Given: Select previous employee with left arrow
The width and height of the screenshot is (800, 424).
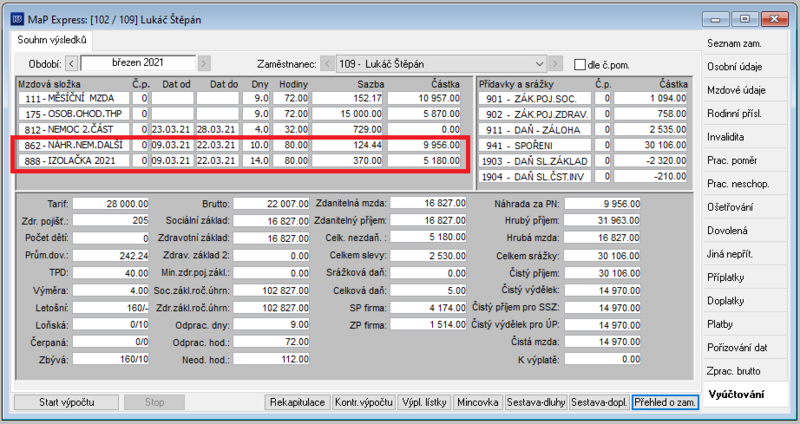Looking at the screenshot, I should [328, 64].
